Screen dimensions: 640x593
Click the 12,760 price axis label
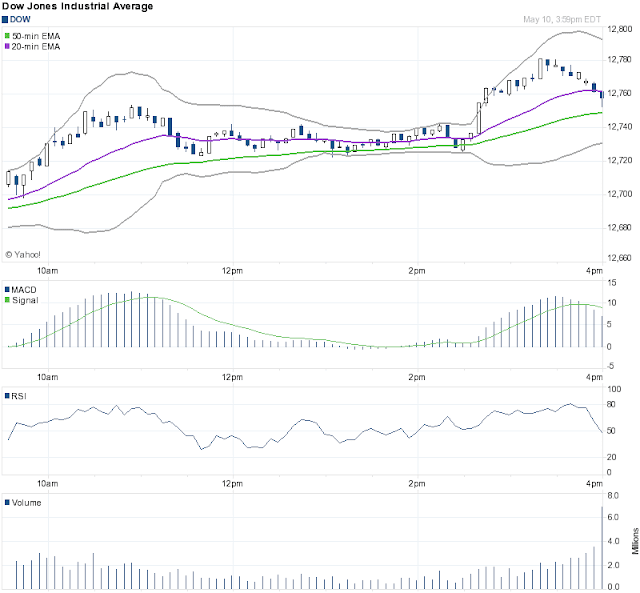620,93
